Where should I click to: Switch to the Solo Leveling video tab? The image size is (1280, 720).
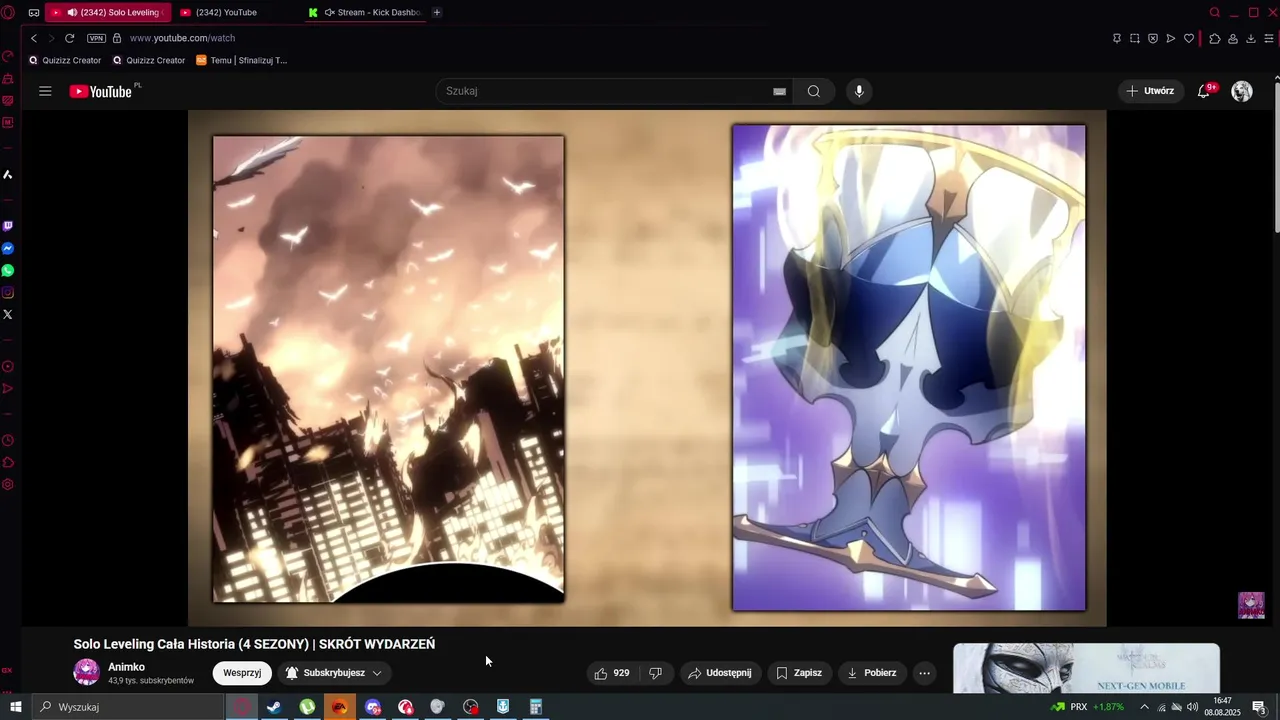(108, 12)
